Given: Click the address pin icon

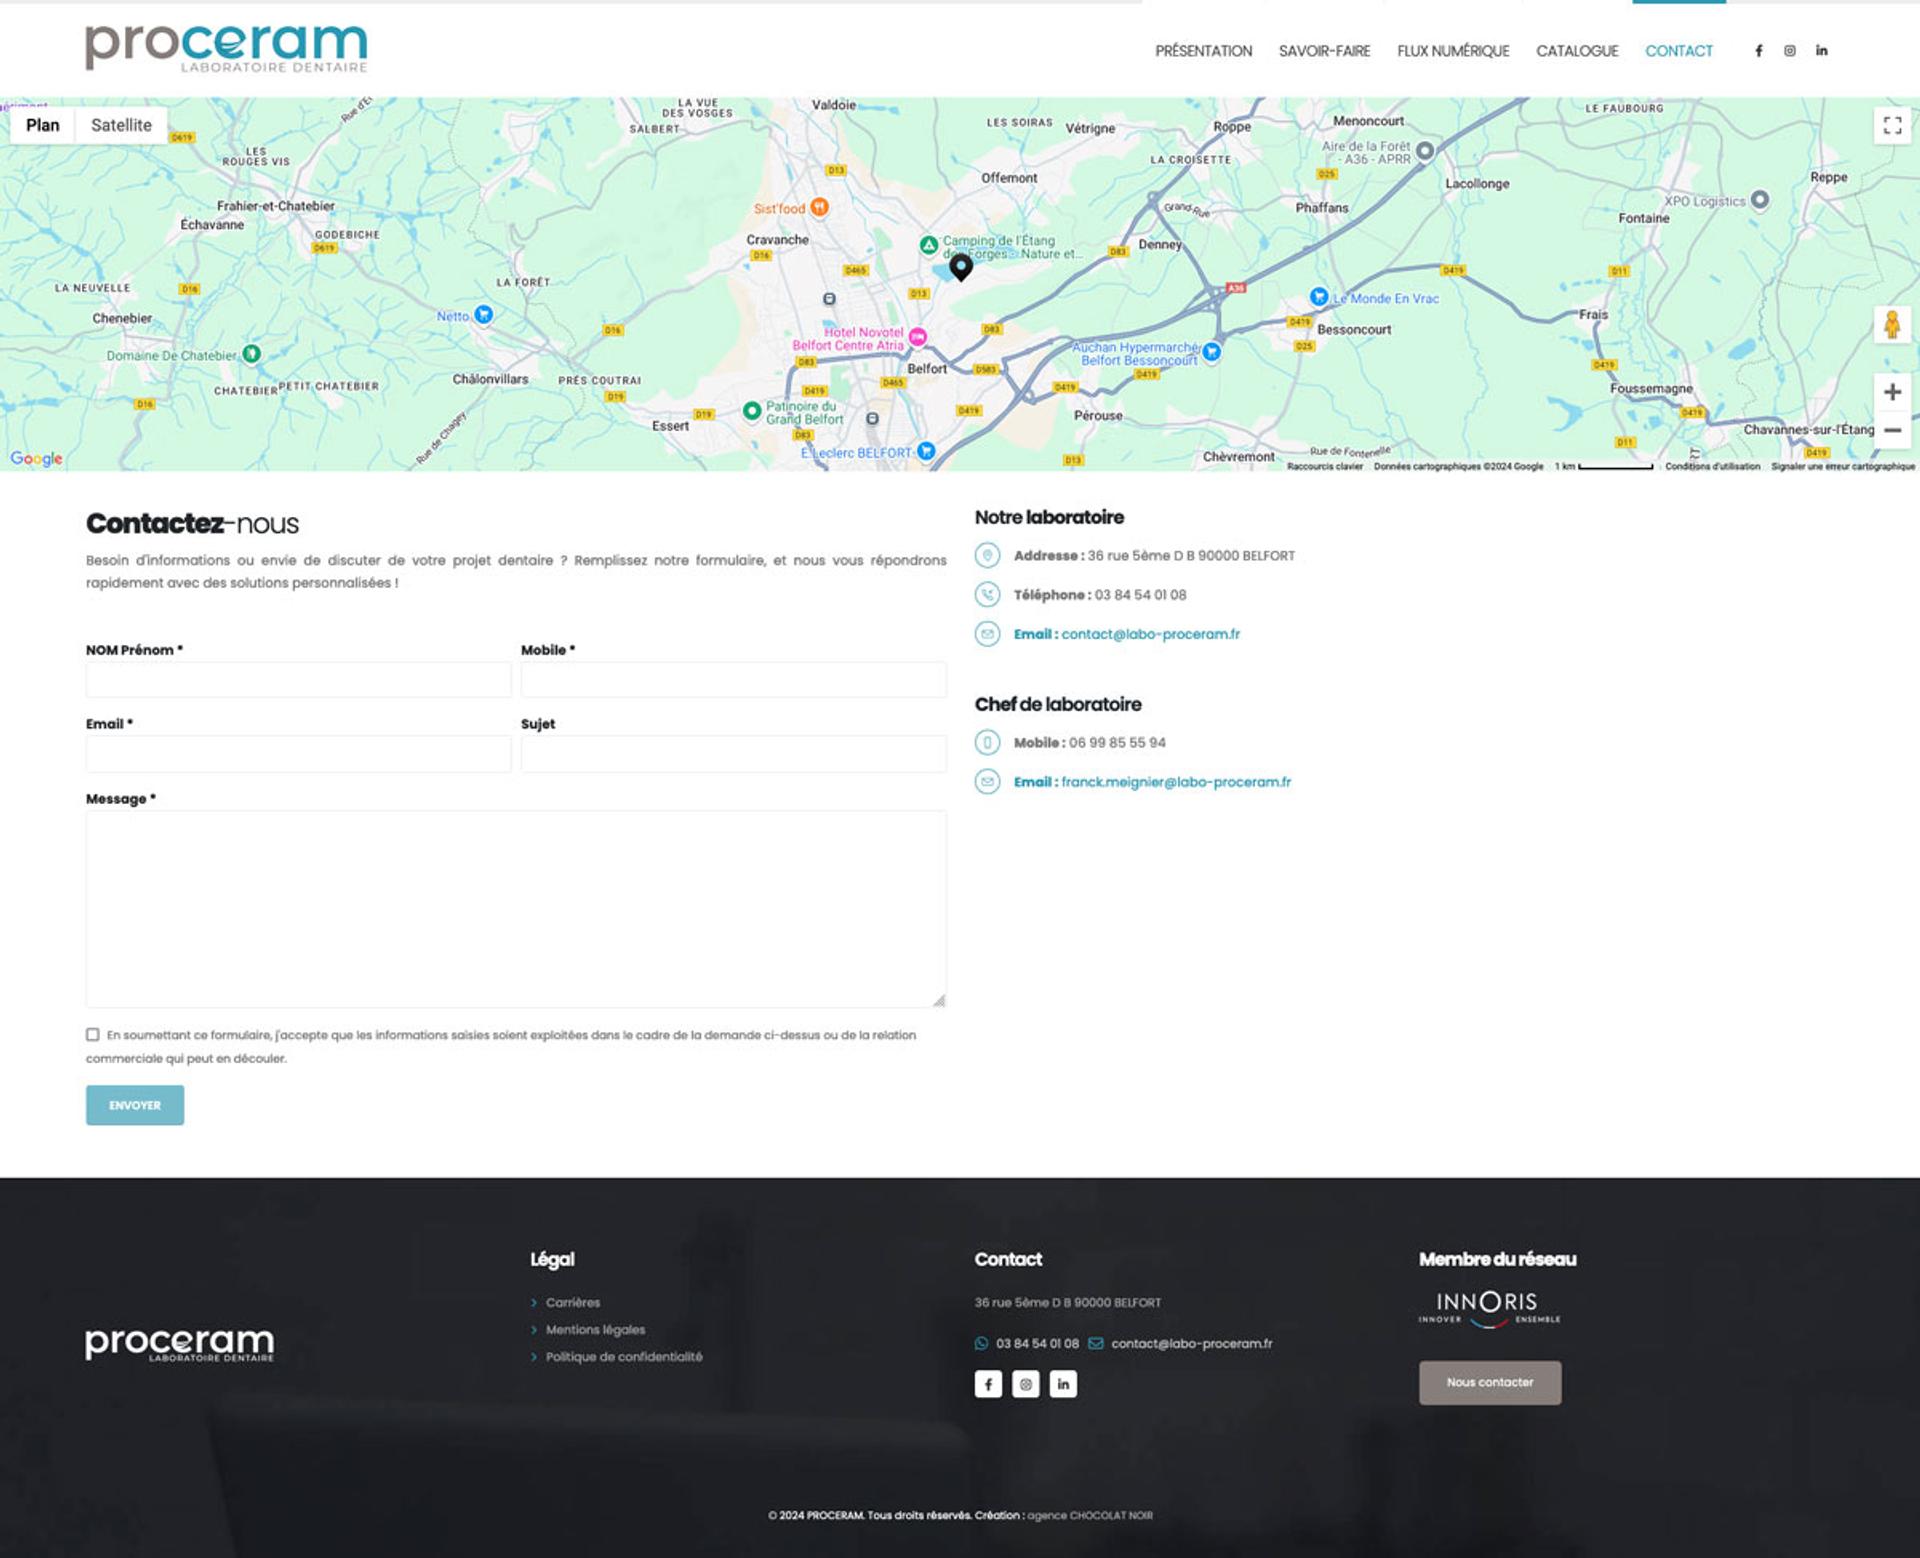Looking at the screenshot, I should pyautogui.click(x=987, y=555).
